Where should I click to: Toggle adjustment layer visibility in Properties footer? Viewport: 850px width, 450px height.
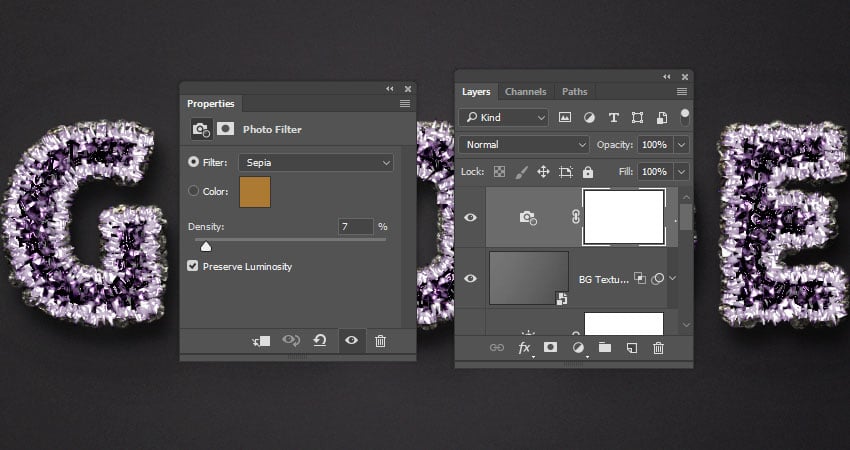point(351,340)
